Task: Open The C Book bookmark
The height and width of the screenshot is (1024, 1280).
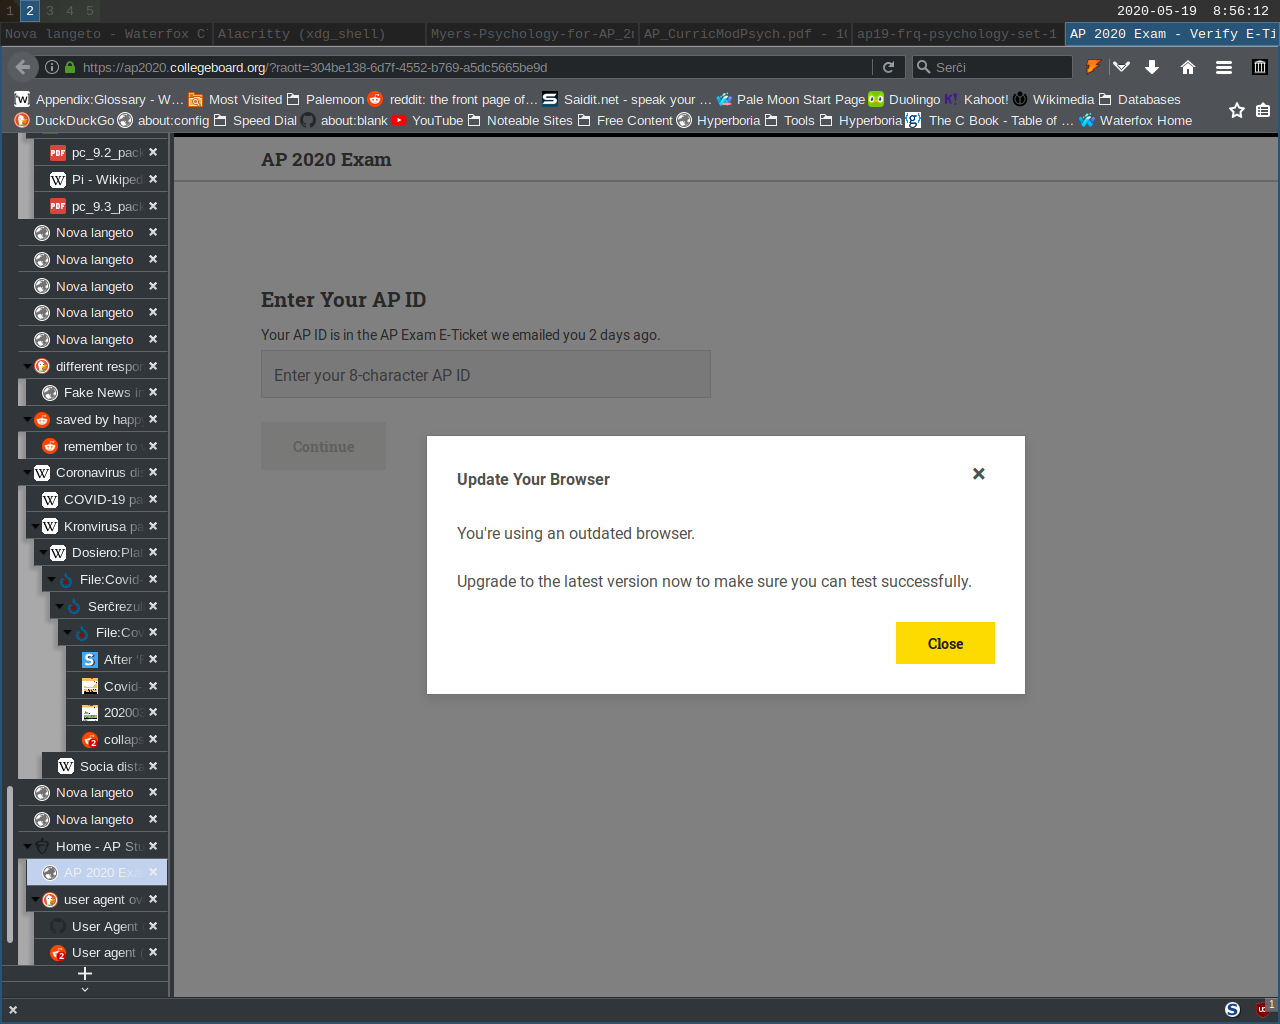Action: [x=990, y=120]
